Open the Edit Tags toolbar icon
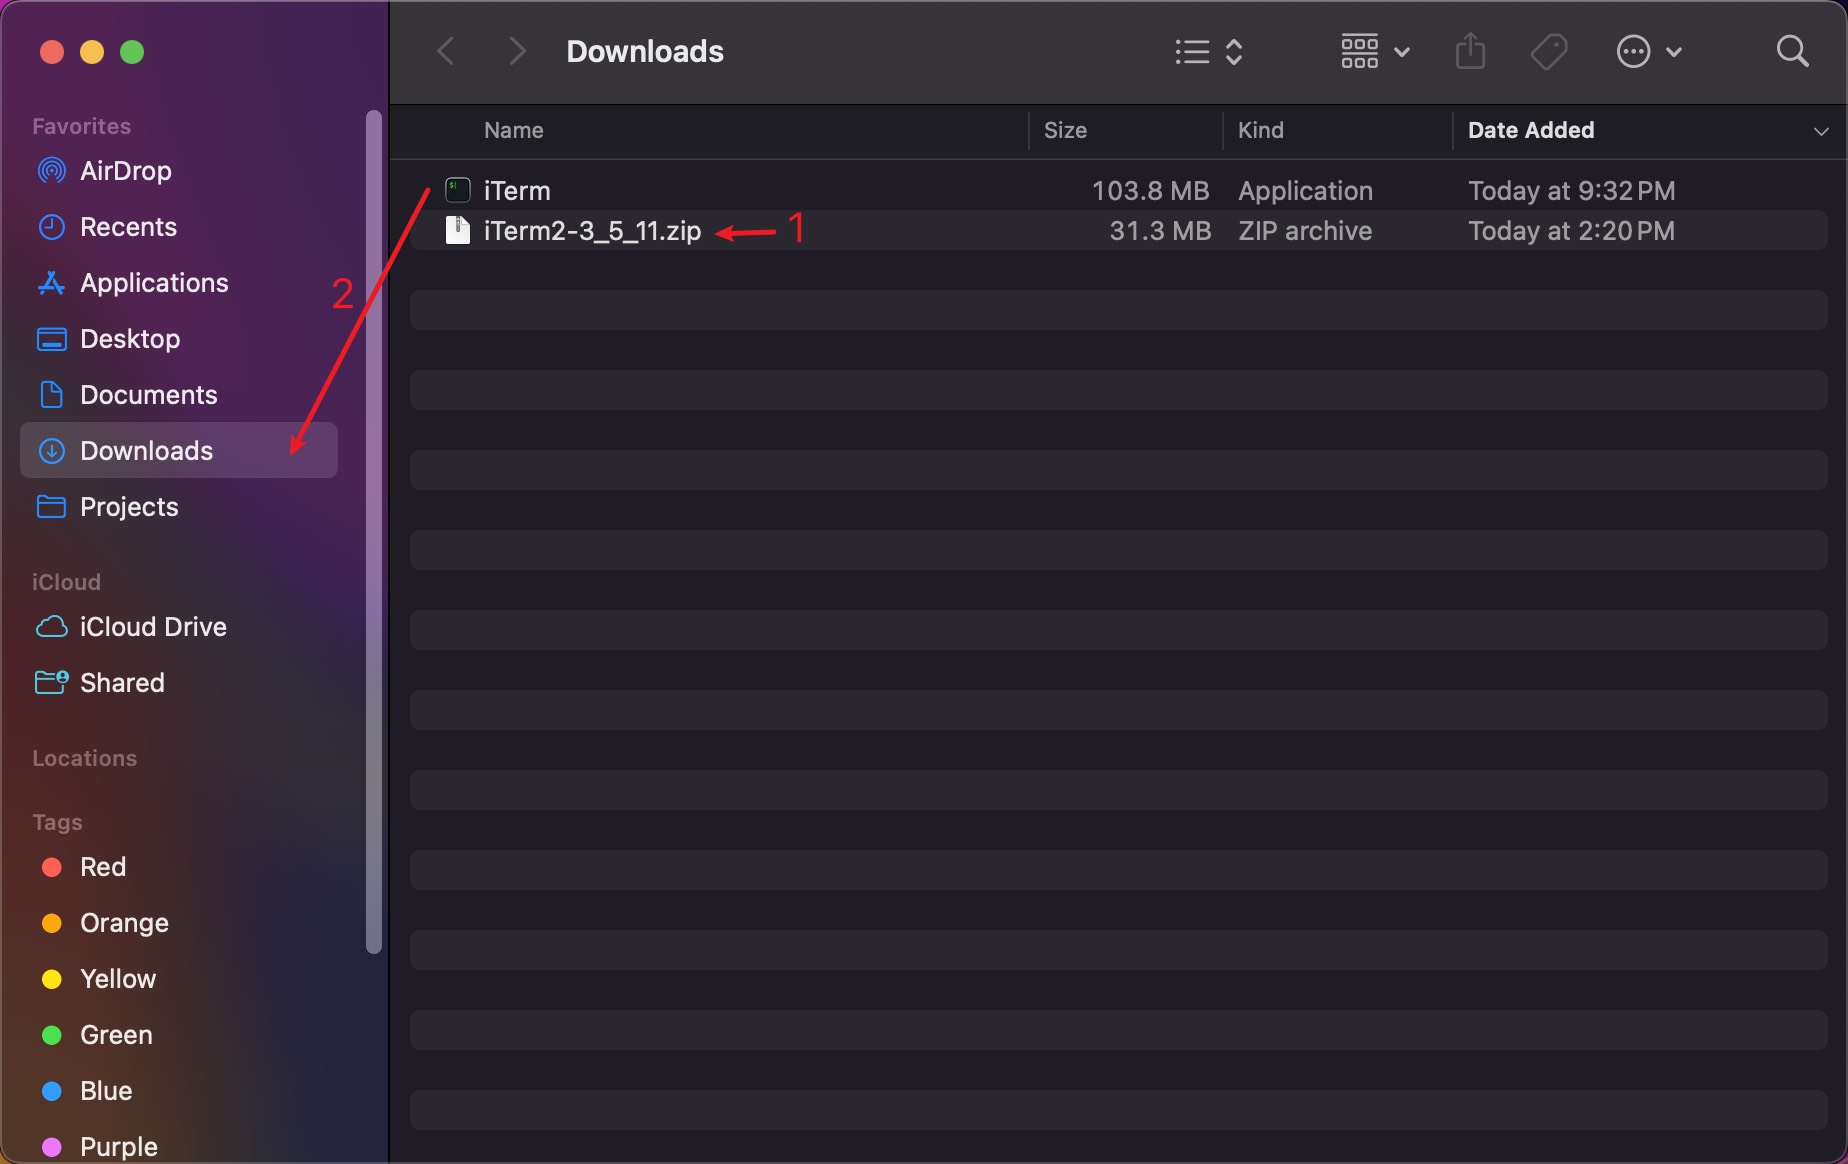 1549,51
